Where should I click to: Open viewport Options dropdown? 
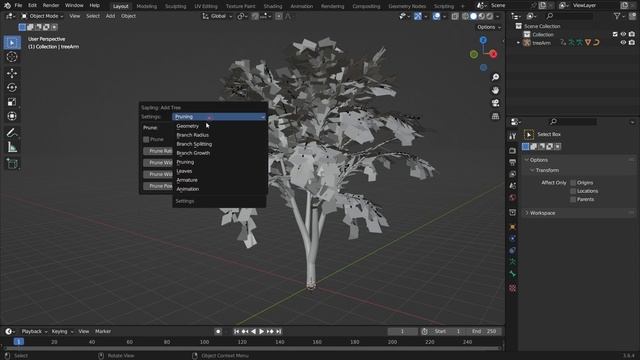489,27
